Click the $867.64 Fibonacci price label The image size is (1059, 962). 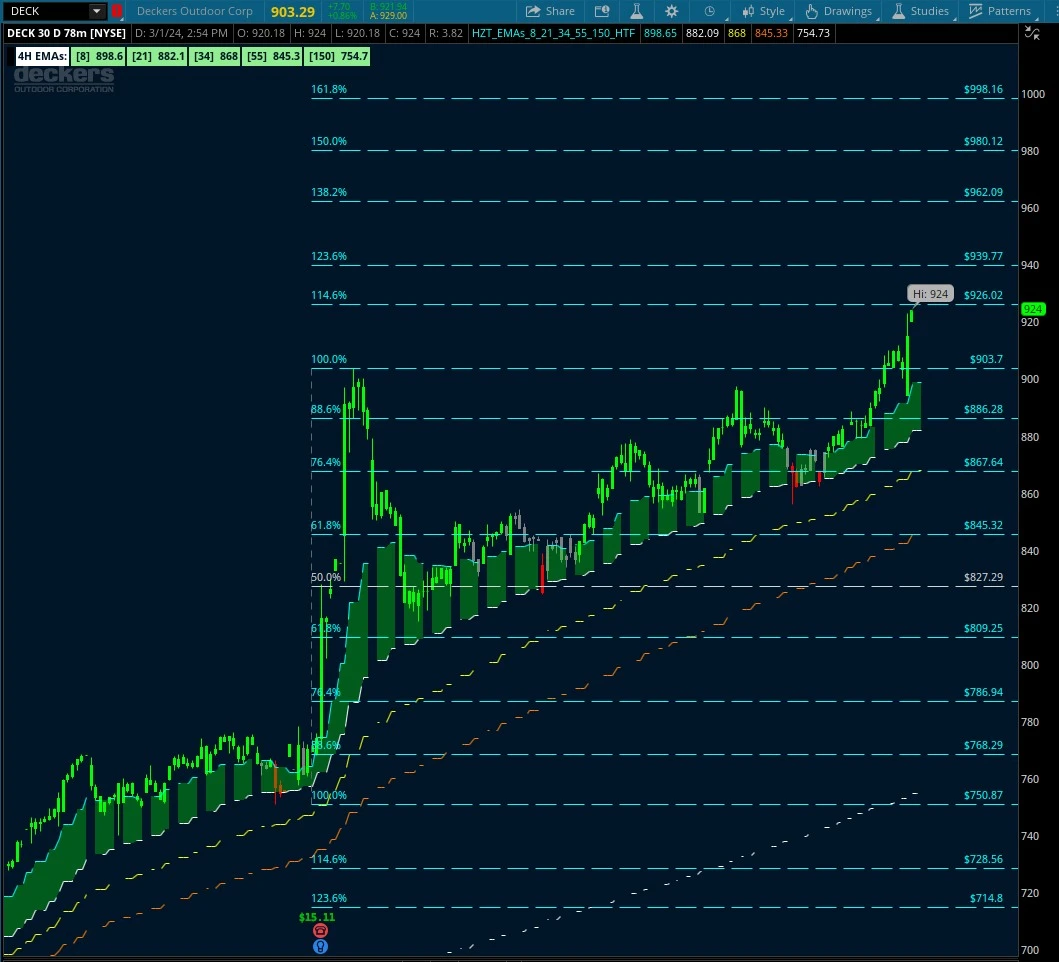[x=983, y=462]
